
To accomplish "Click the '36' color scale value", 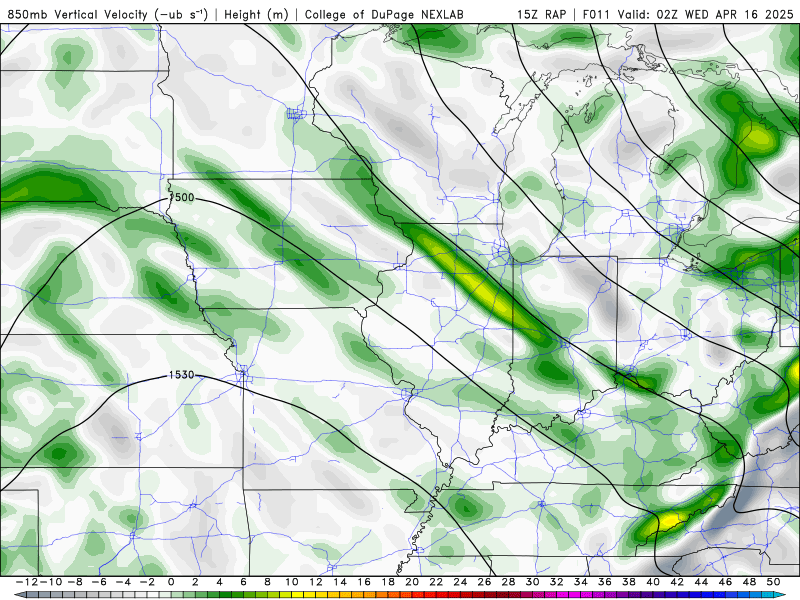I will point(605,582).
